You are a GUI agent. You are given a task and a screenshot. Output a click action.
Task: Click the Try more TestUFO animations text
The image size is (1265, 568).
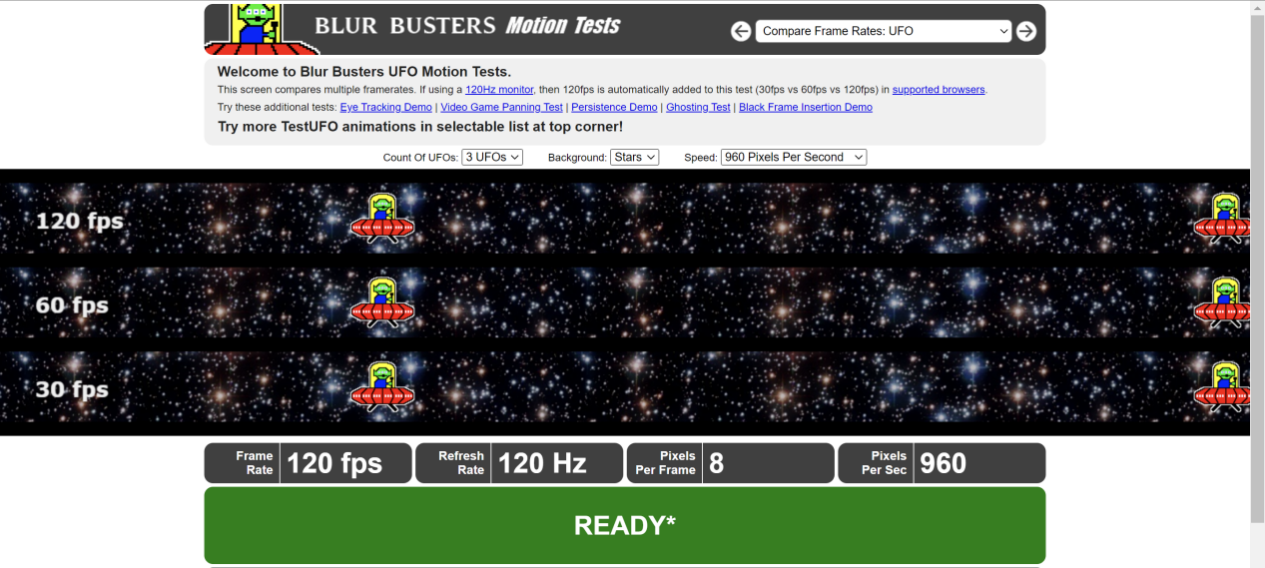[x=420, y=127]
